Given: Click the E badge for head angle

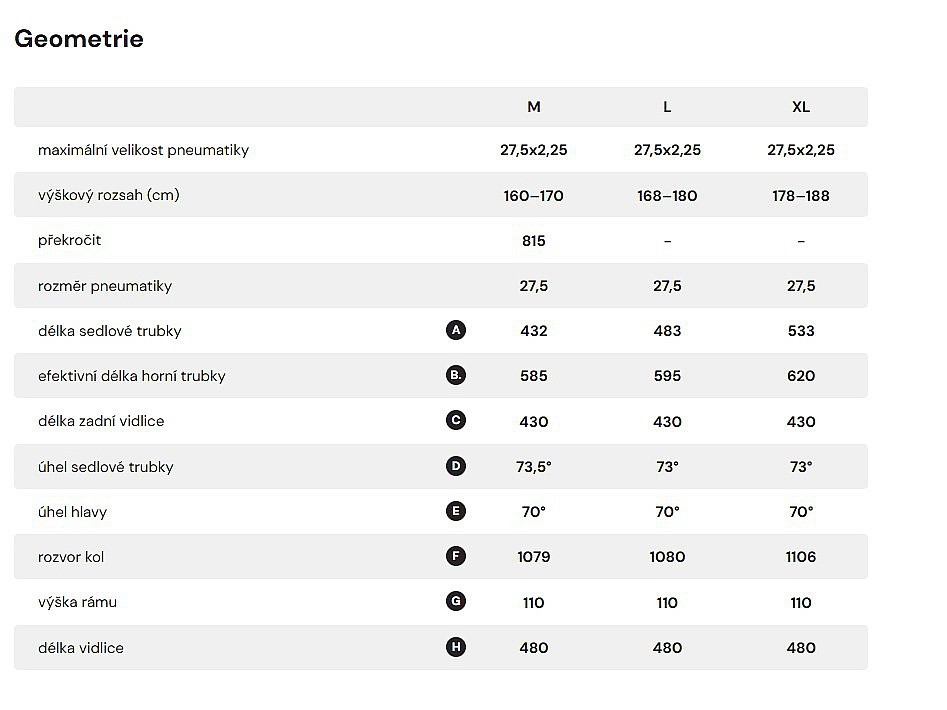Looking at the screenshot, I should tap(456, 511).
